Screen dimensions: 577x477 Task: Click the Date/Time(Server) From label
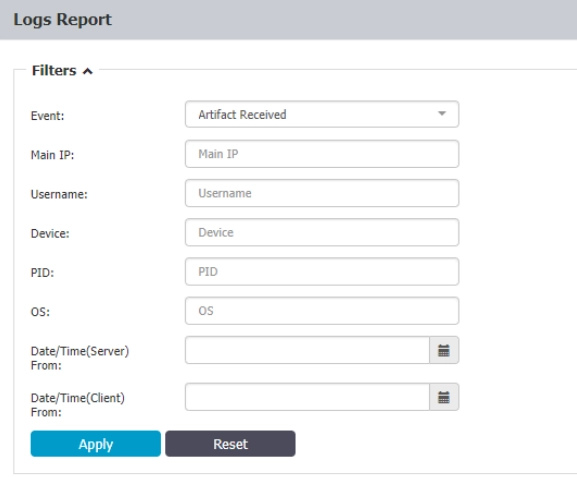80,358
